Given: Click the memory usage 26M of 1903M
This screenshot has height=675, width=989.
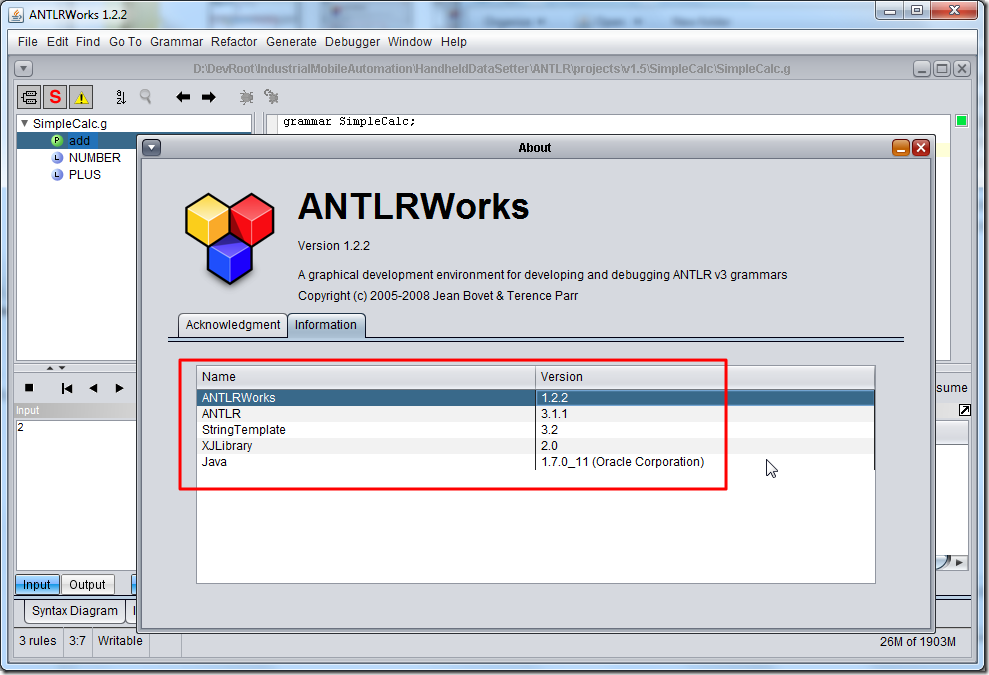Looking at the screenshot, I should click(x=918, y=642).
